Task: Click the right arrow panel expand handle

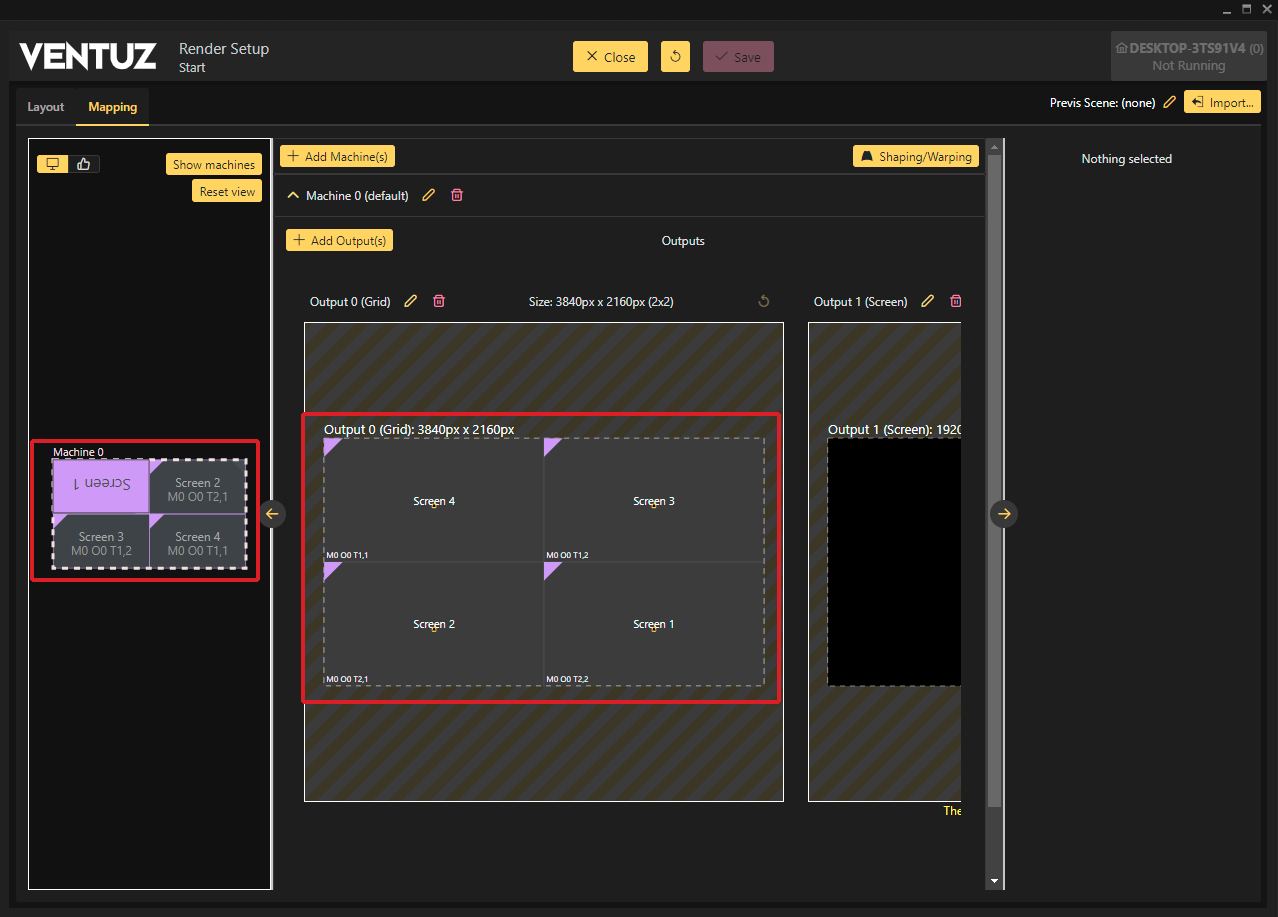Action: click(x=1004, y=513)
